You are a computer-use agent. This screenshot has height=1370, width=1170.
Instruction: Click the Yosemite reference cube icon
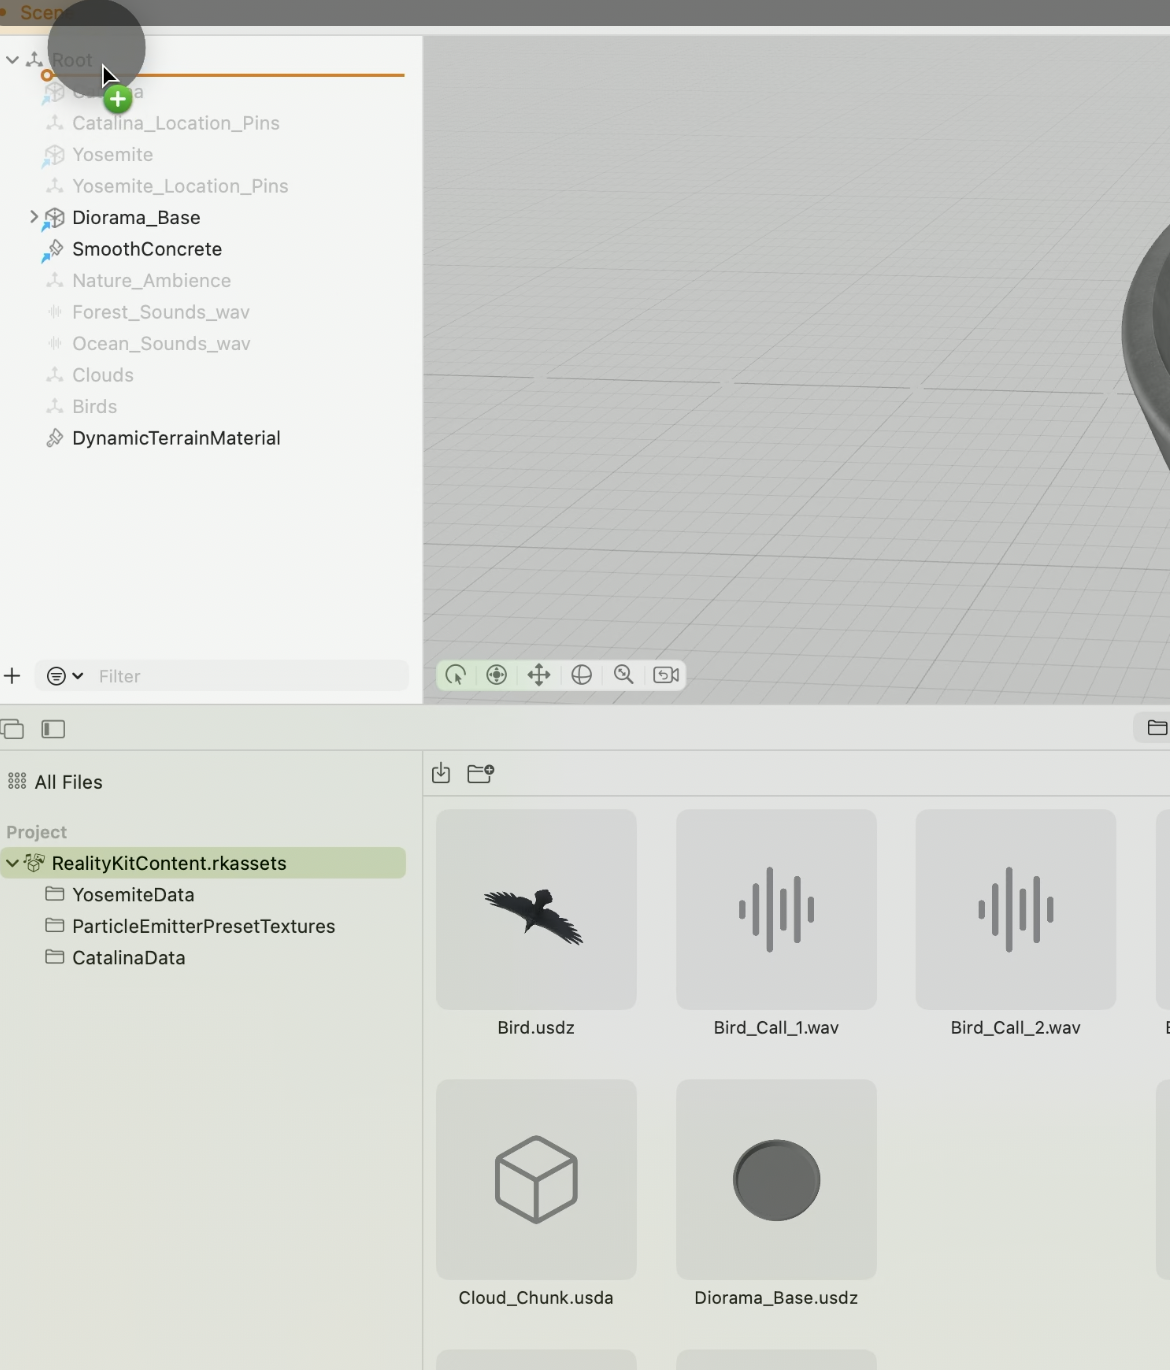(54, 156)
